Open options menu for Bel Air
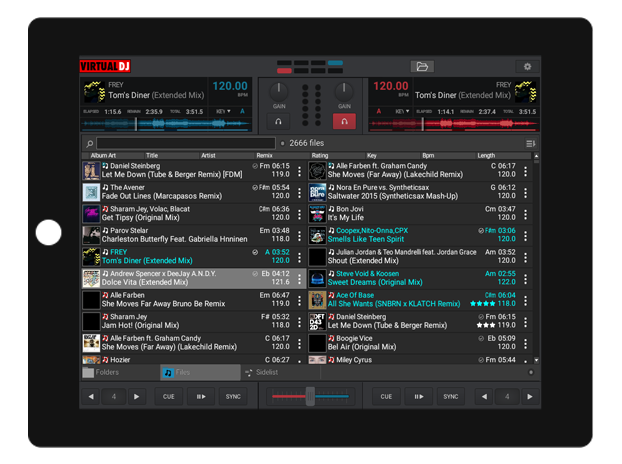 coord(526,343)
